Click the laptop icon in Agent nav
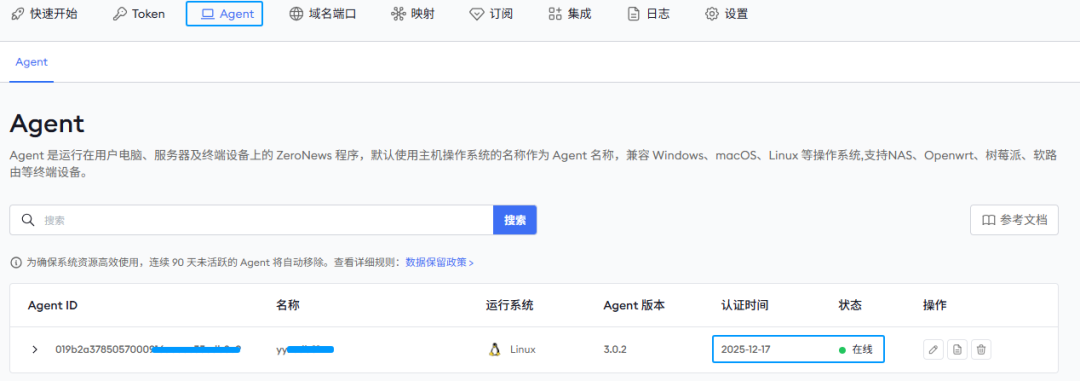 coord(207,14)
